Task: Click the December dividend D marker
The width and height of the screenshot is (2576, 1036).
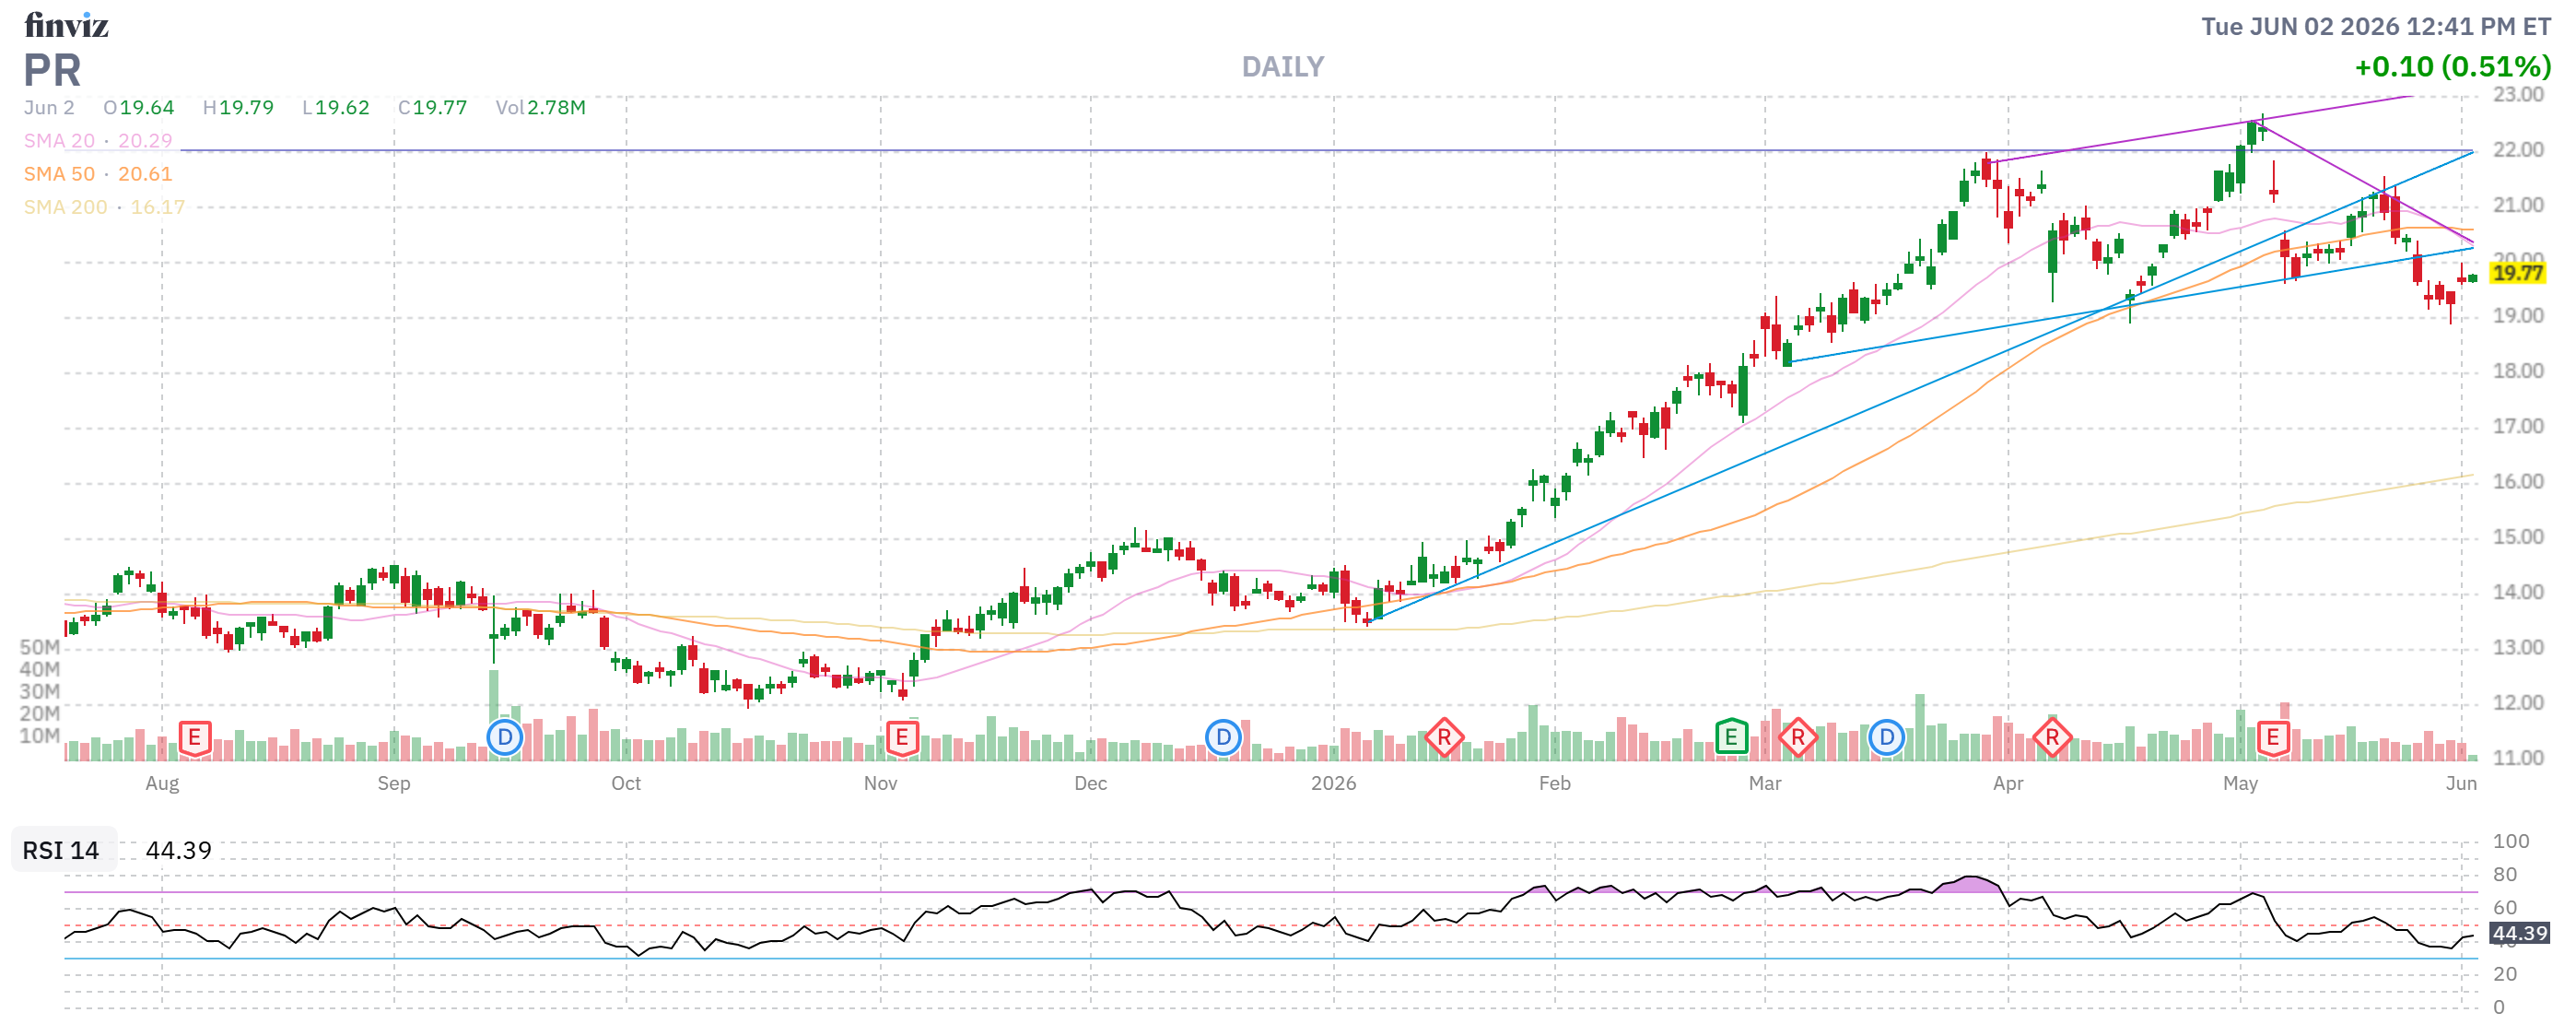Action: (x=1223, y=738)
